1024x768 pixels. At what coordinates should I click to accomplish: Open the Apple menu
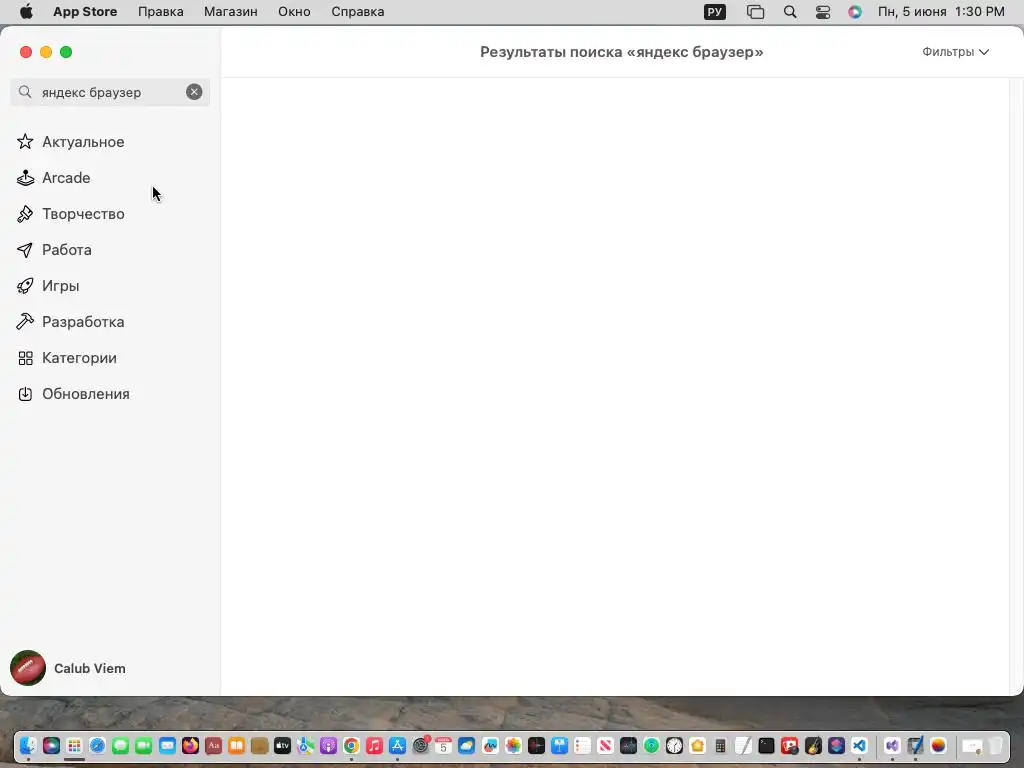coord(26,12)
